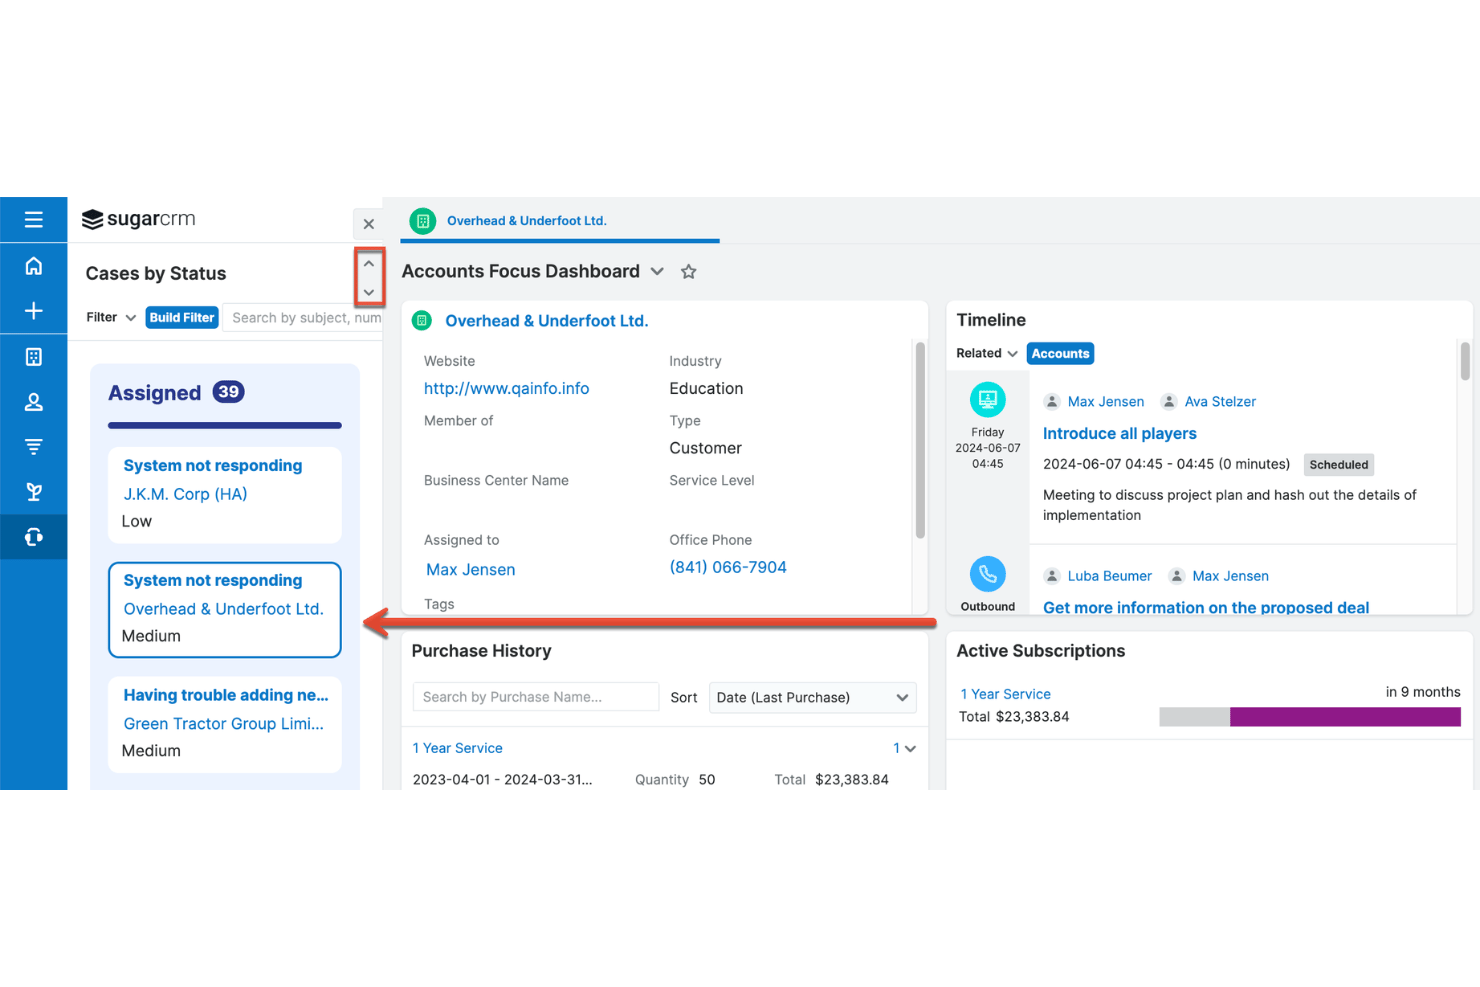Click Max Jensen on the Ava Stelzer meeting row
This screenshot has width=1480, height=987.
(1106, 402)
